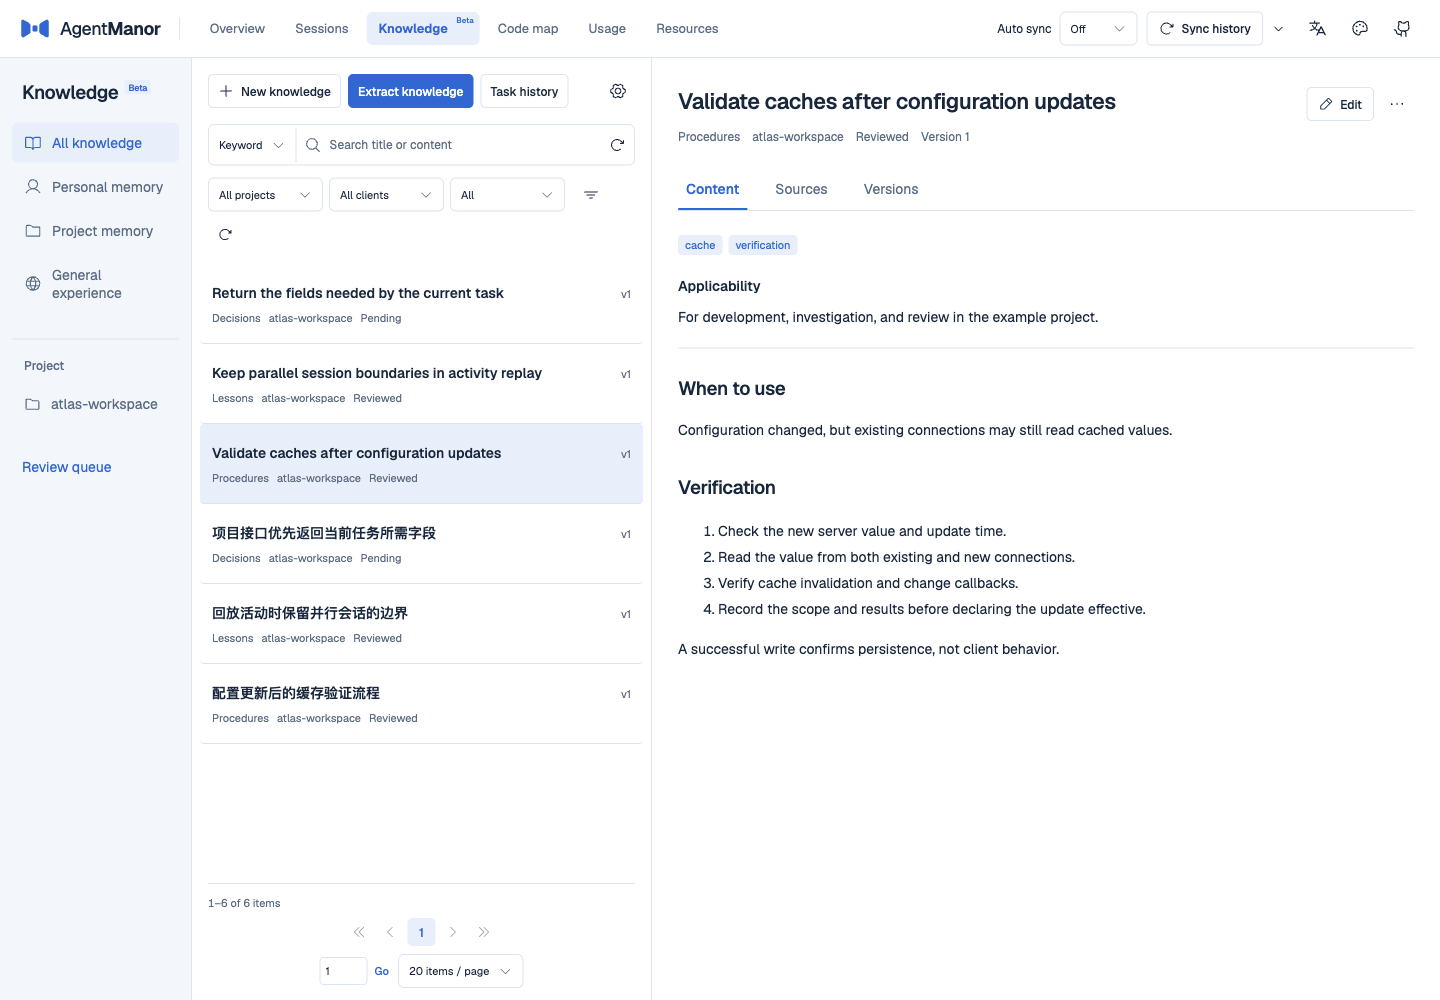This screenshot has height=1000, width=1440.
Task: Click the AgentManor logo icon
Action: pyautogui.click(x=35, y=29)
